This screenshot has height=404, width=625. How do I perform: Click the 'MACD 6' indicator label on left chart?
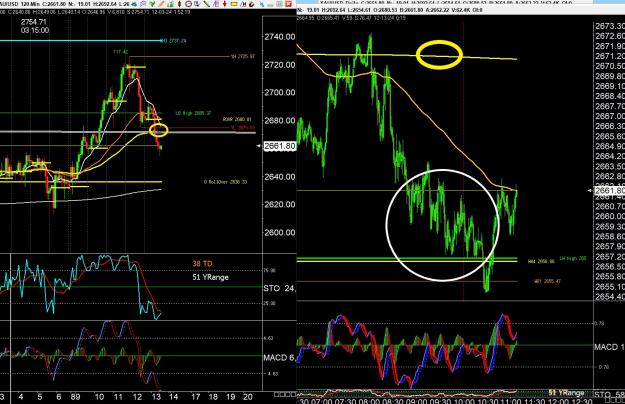point(279,358)
